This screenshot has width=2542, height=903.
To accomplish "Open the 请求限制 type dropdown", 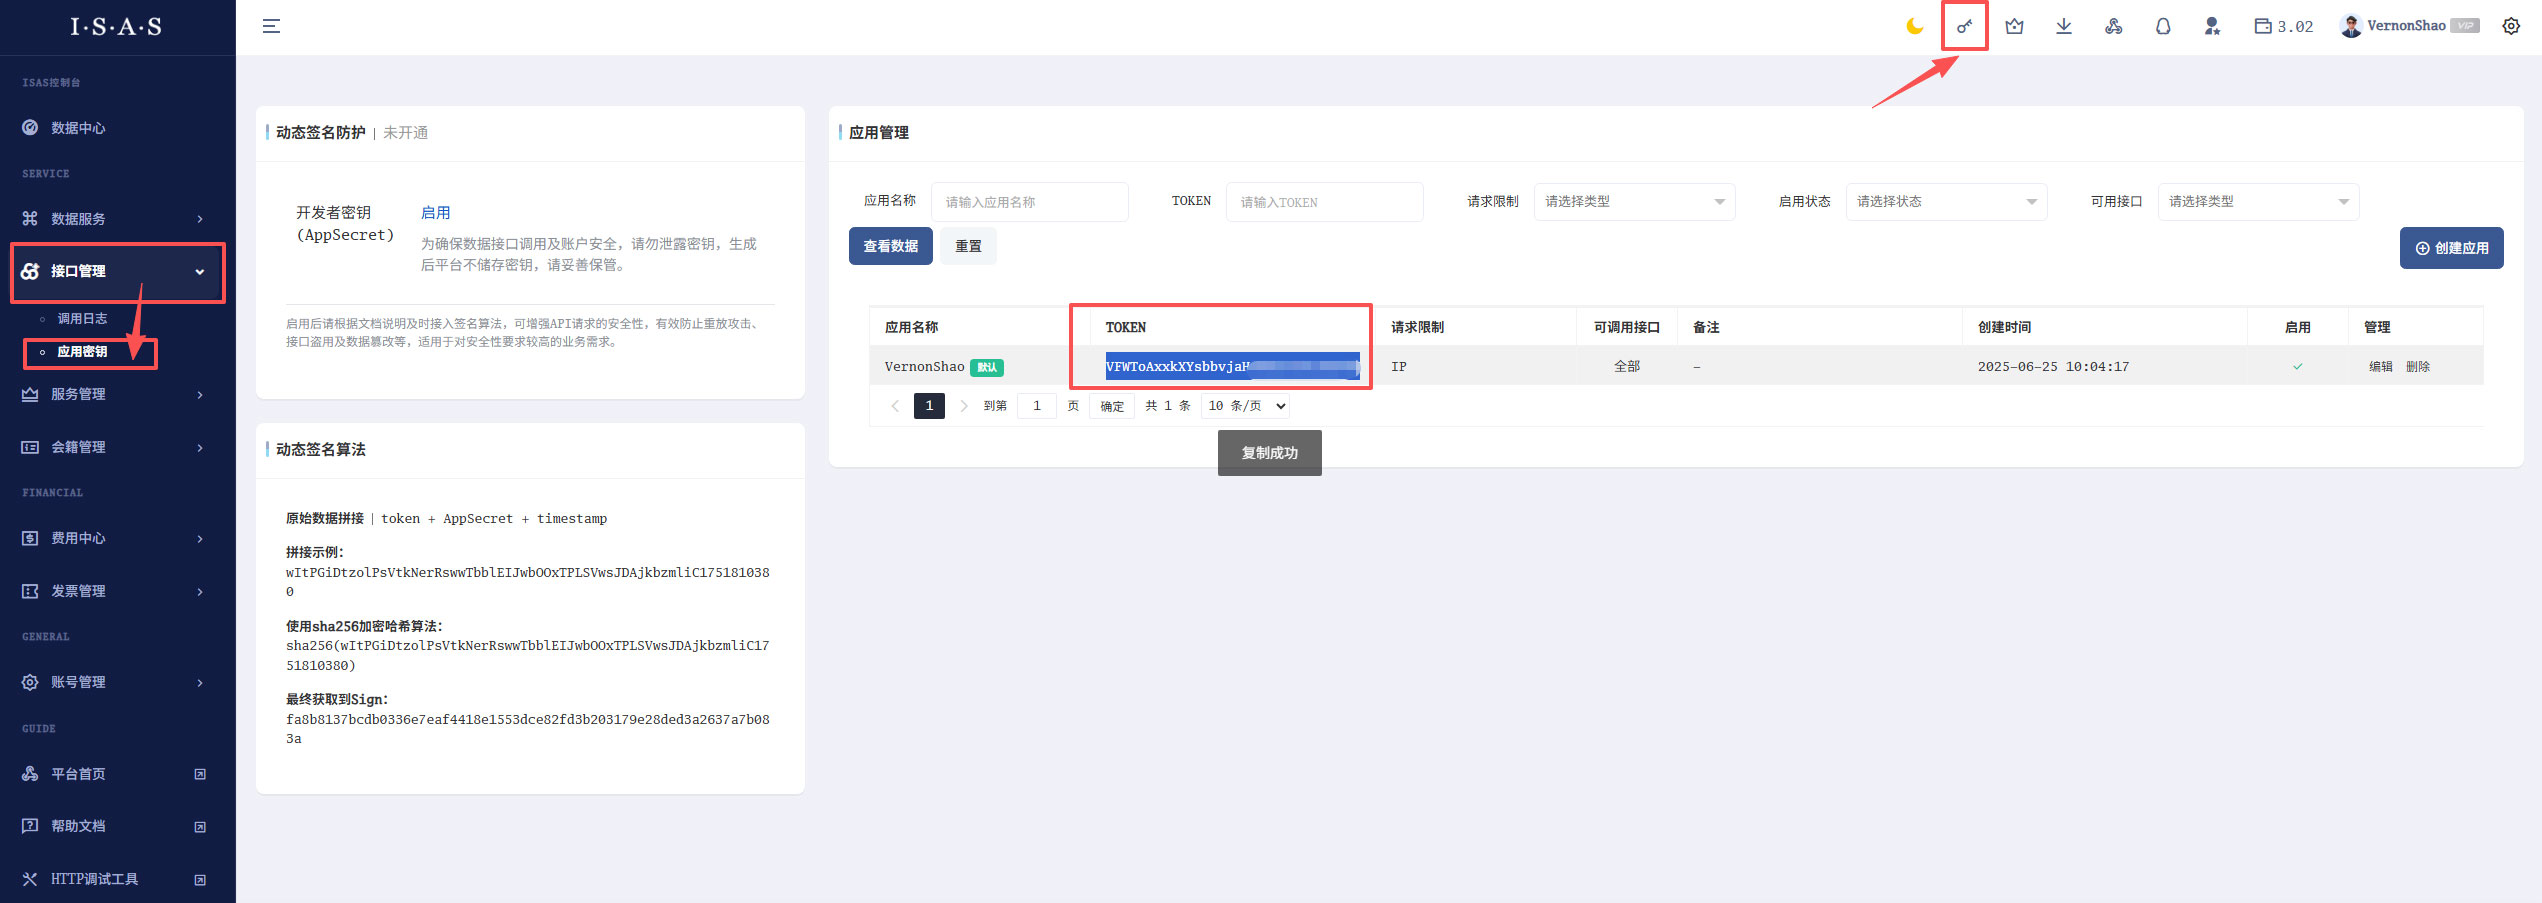I will click(1633, 202).
